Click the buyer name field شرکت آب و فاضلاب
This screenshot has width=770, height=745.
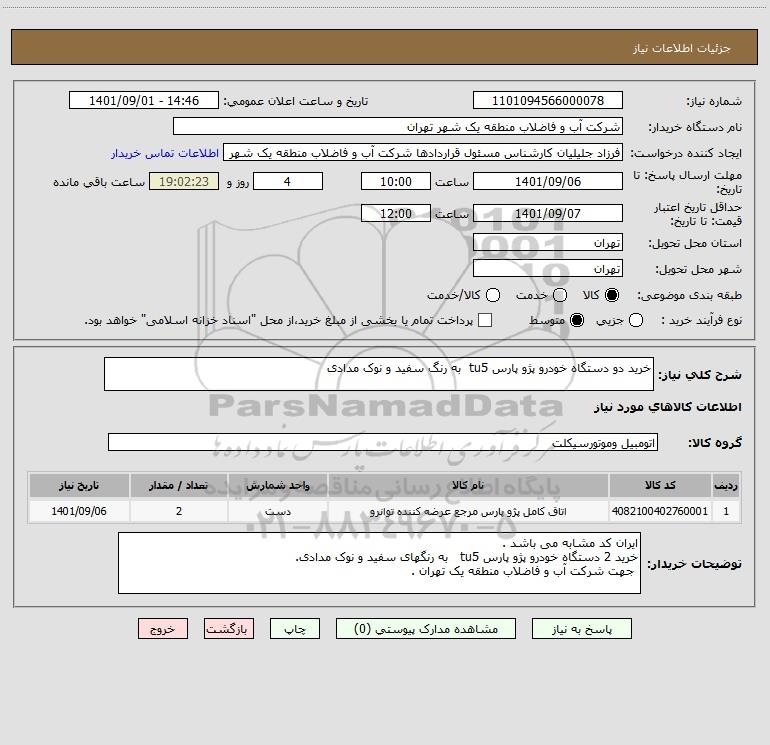[x=398, y=127]
